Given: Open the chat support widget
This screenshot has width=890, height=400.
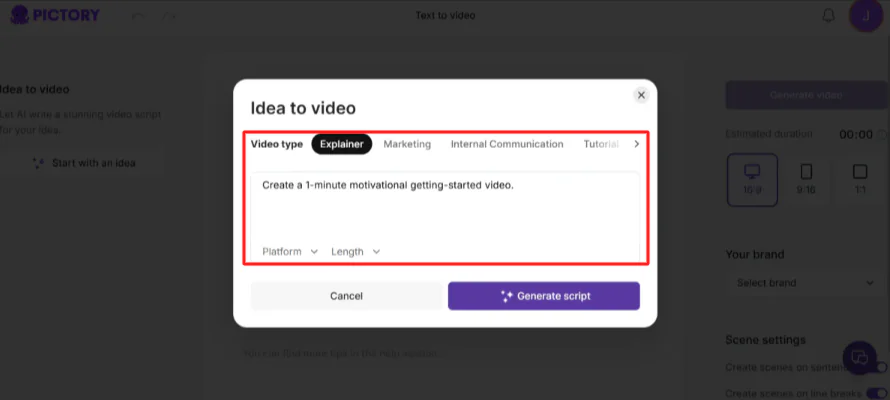Looking at the screenshot, I should [860, 357].
